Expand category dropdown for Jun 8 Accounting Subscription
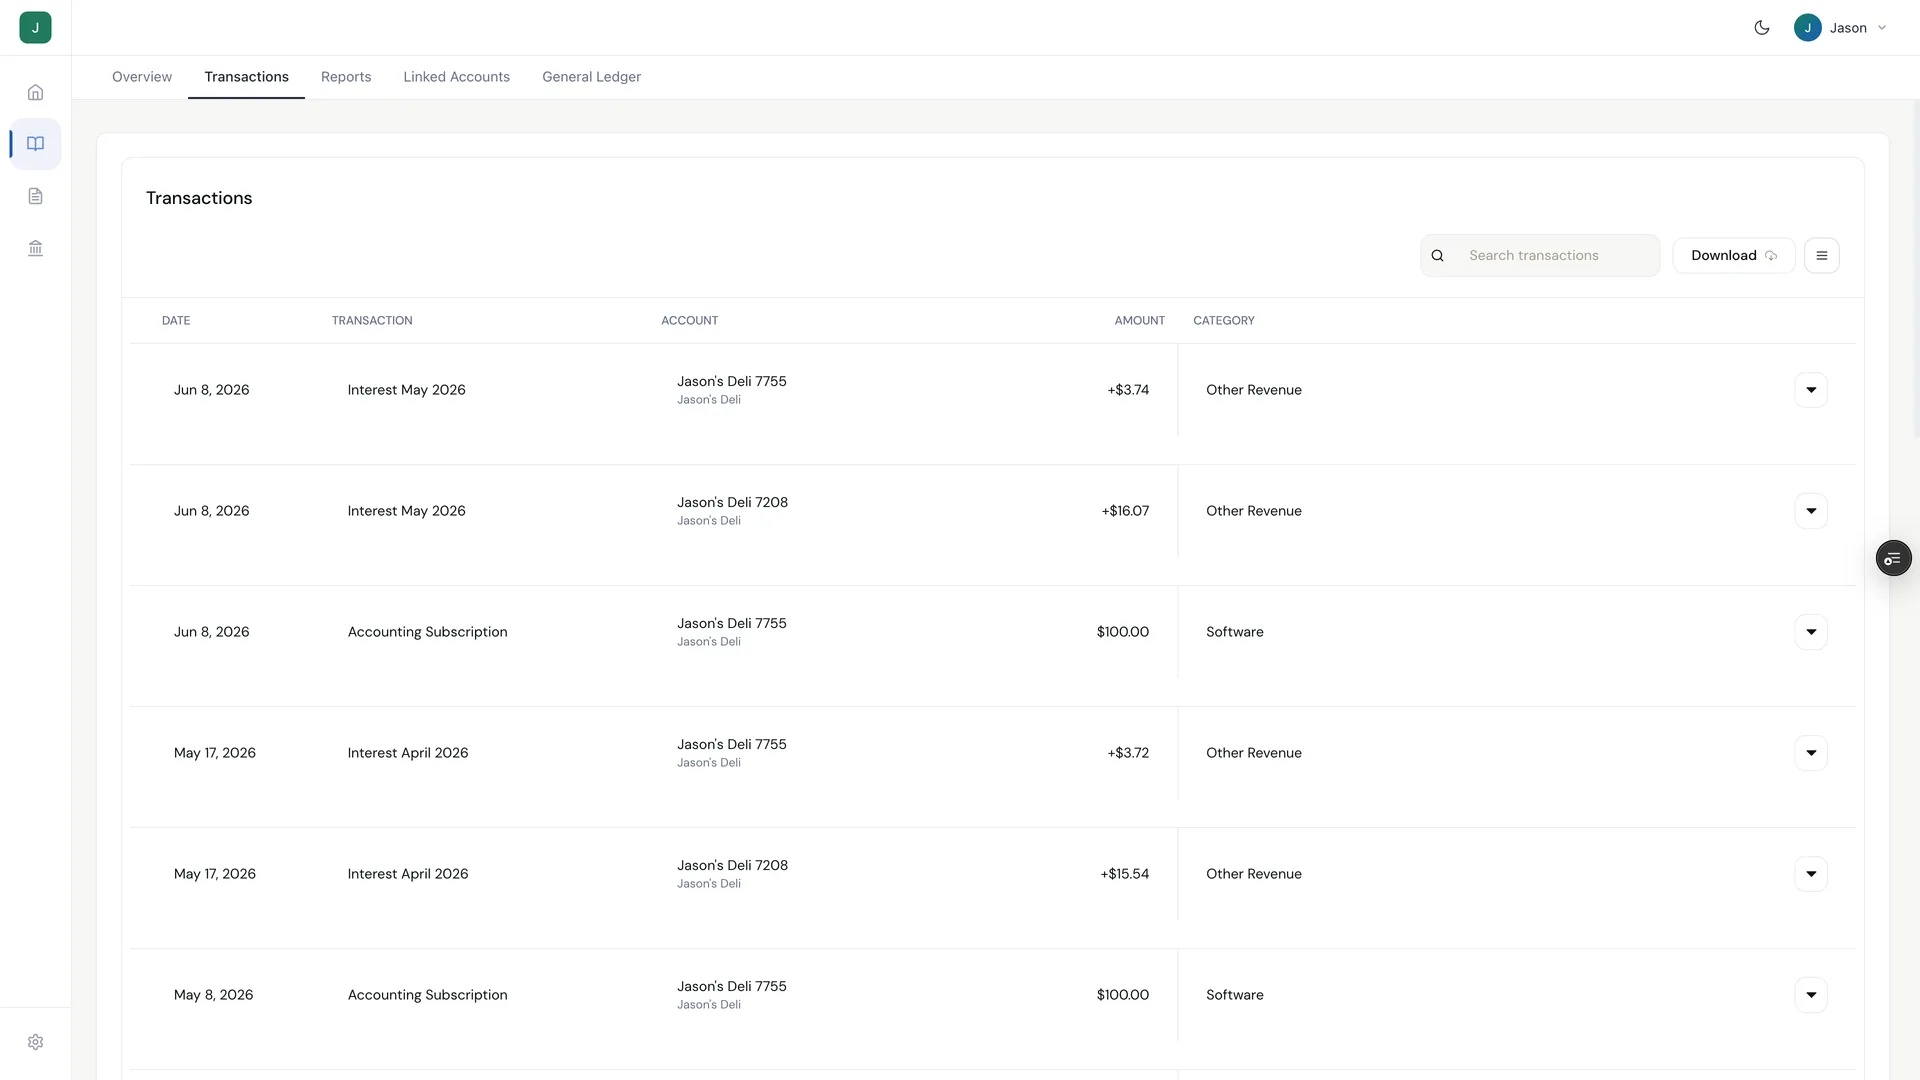The width and height of the screenshot is (1920, 1080). (x=1811, y=632)
